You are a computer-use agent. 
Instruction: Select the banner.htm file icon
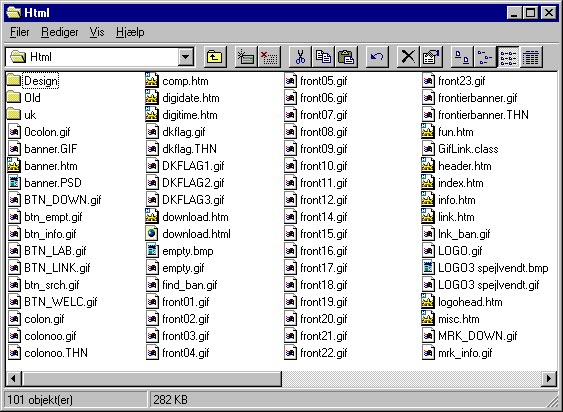(14, 166)
